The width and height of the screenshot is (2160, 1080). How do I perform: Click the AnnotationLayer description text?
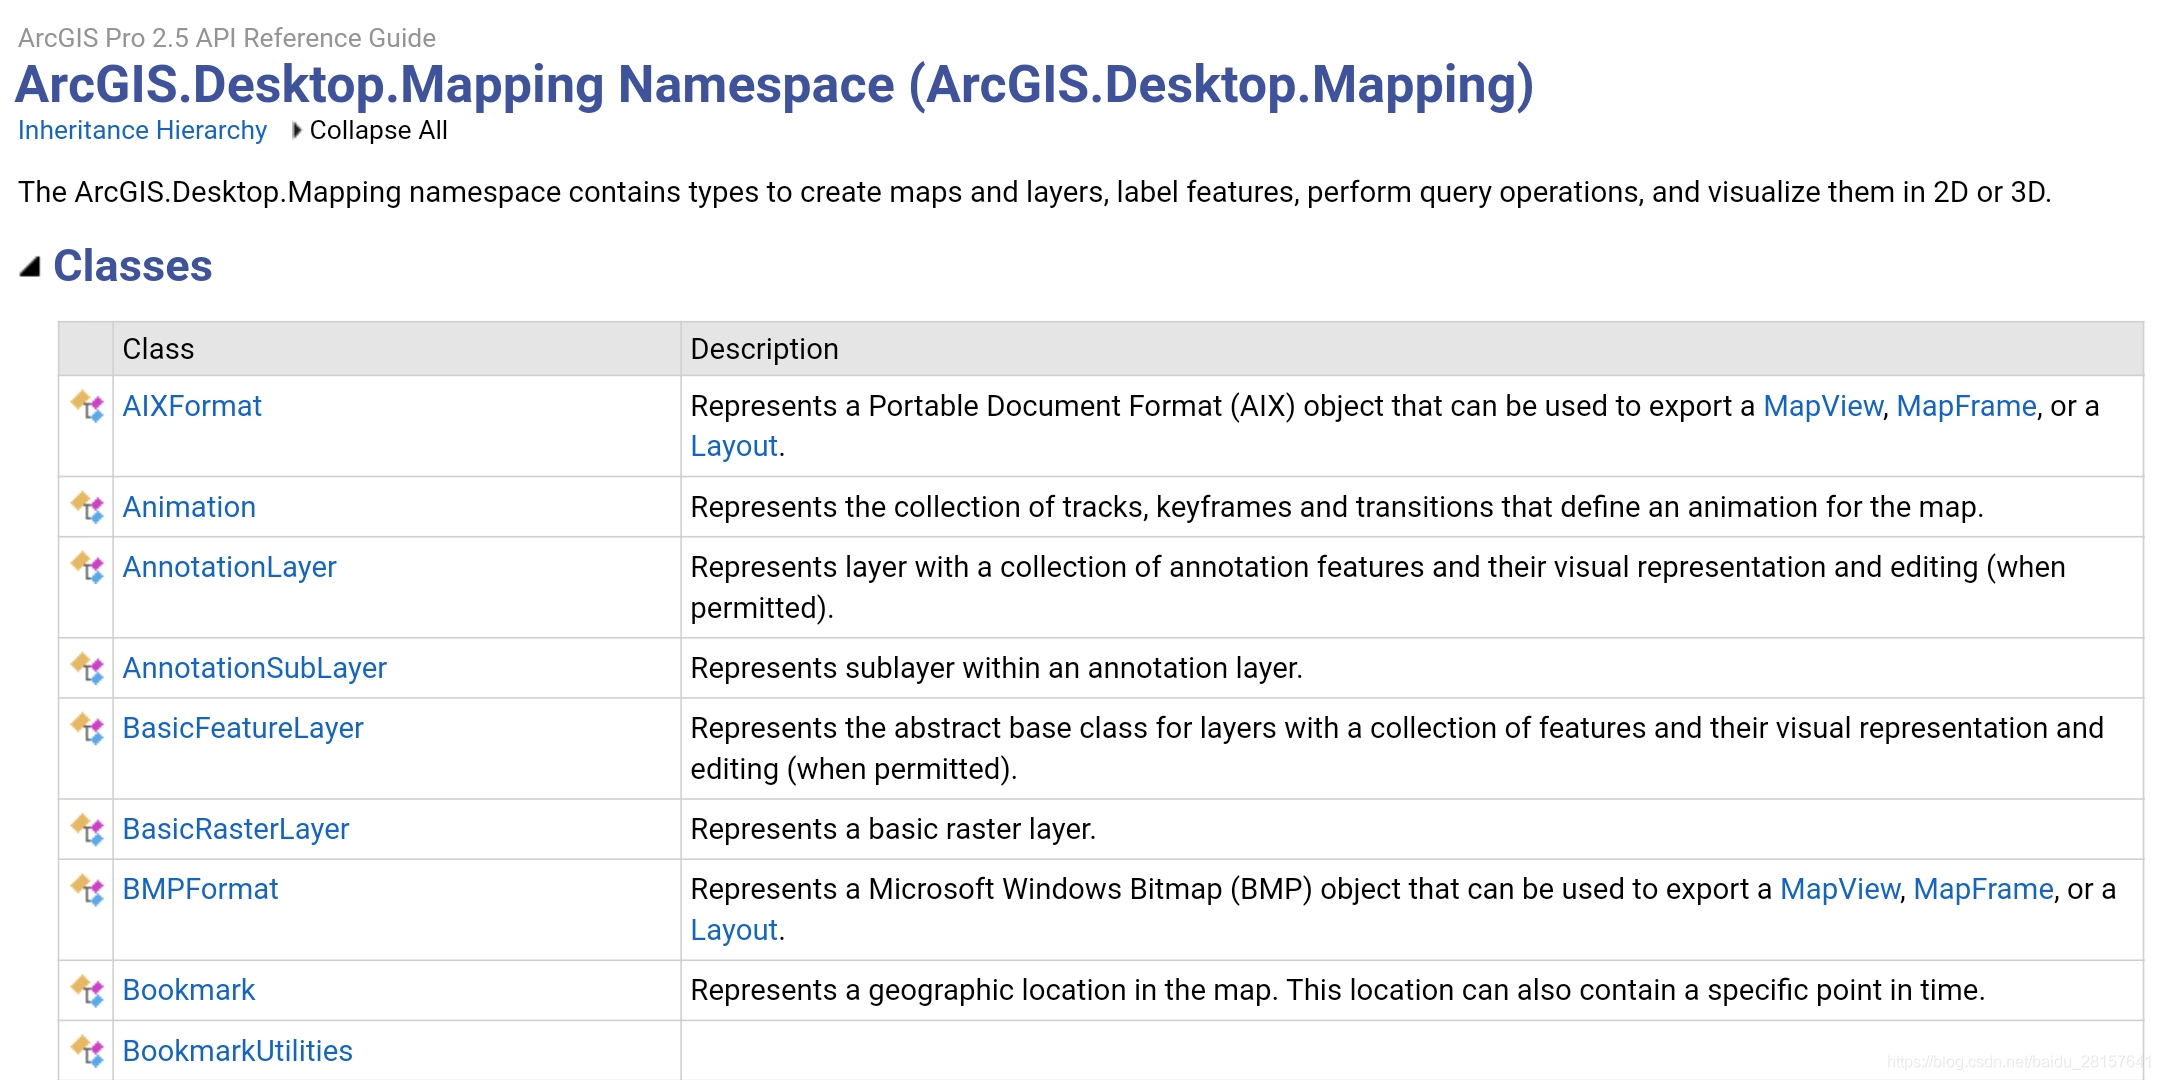1378,587
